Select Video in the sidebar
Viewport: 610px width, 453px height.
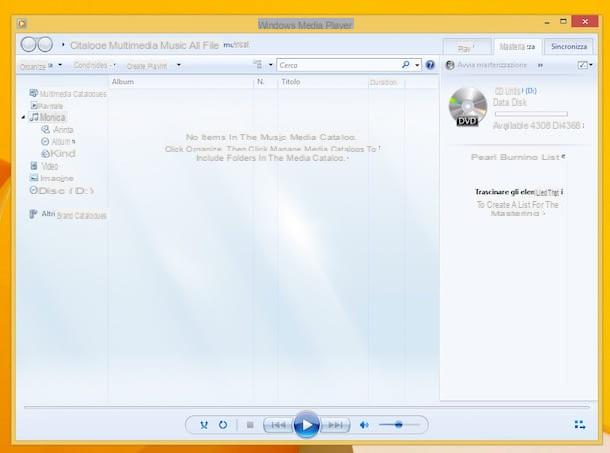coord(44,166)
